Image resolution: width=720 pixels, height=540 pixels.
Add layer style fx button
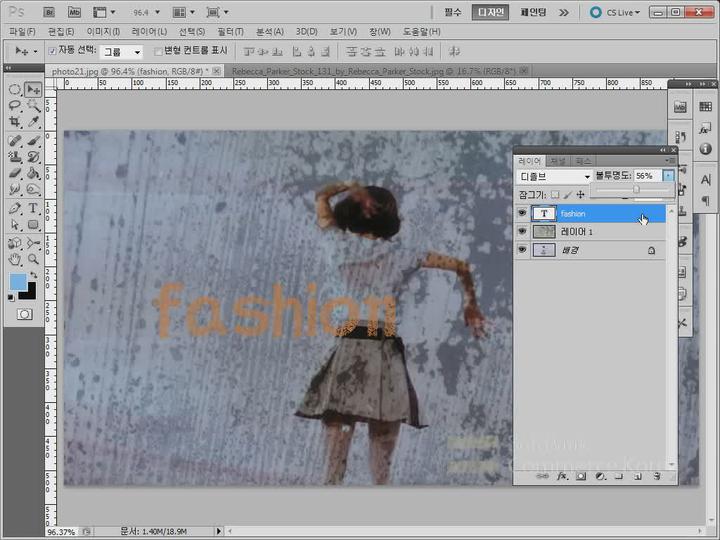(562, 476)
